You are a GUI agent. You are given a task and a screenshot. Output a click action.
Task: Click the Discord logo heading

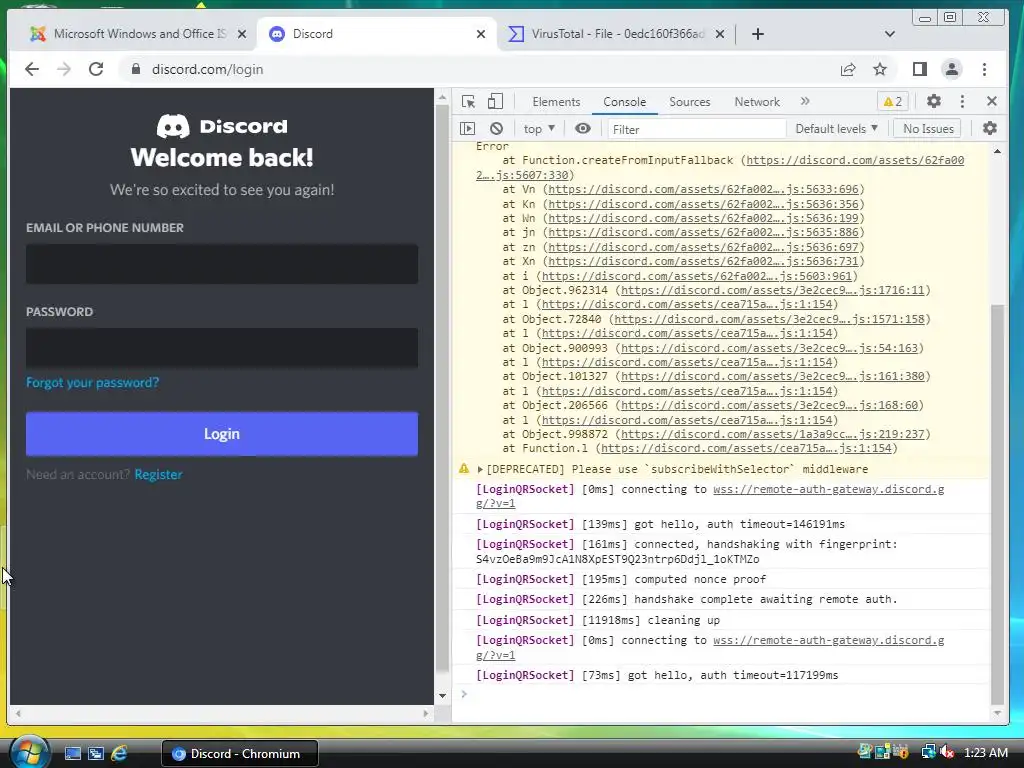(x=222, y=126)
